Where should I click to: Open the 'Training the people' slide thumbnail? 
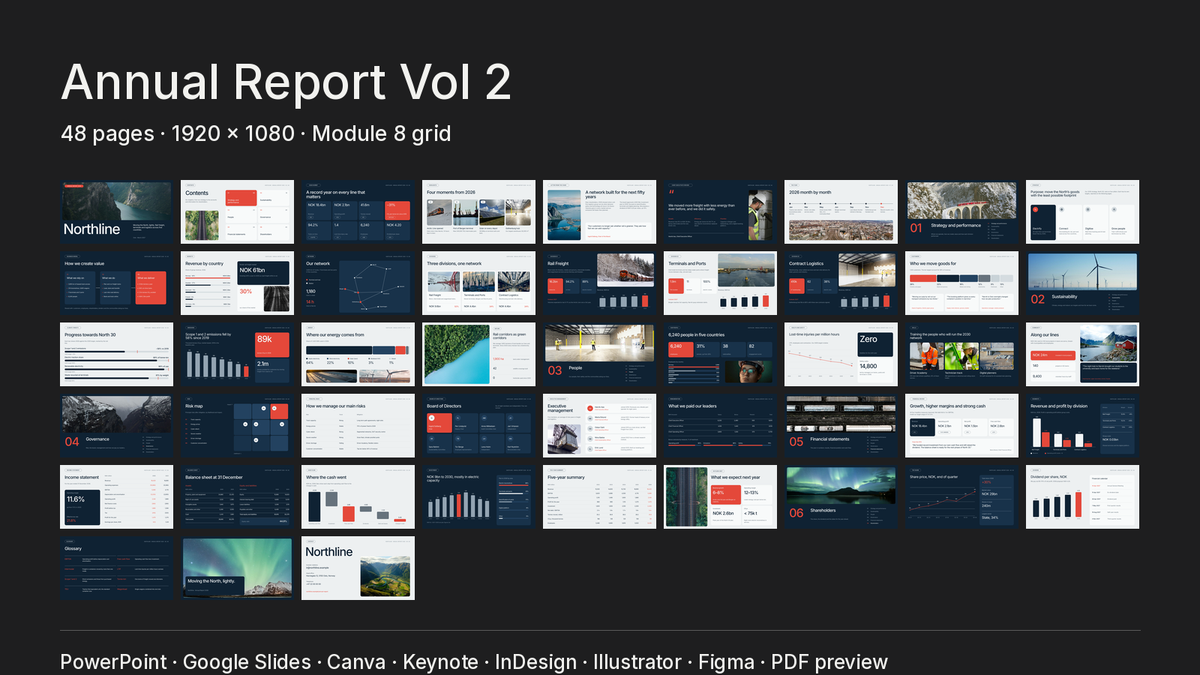click(x=963, y=354)
